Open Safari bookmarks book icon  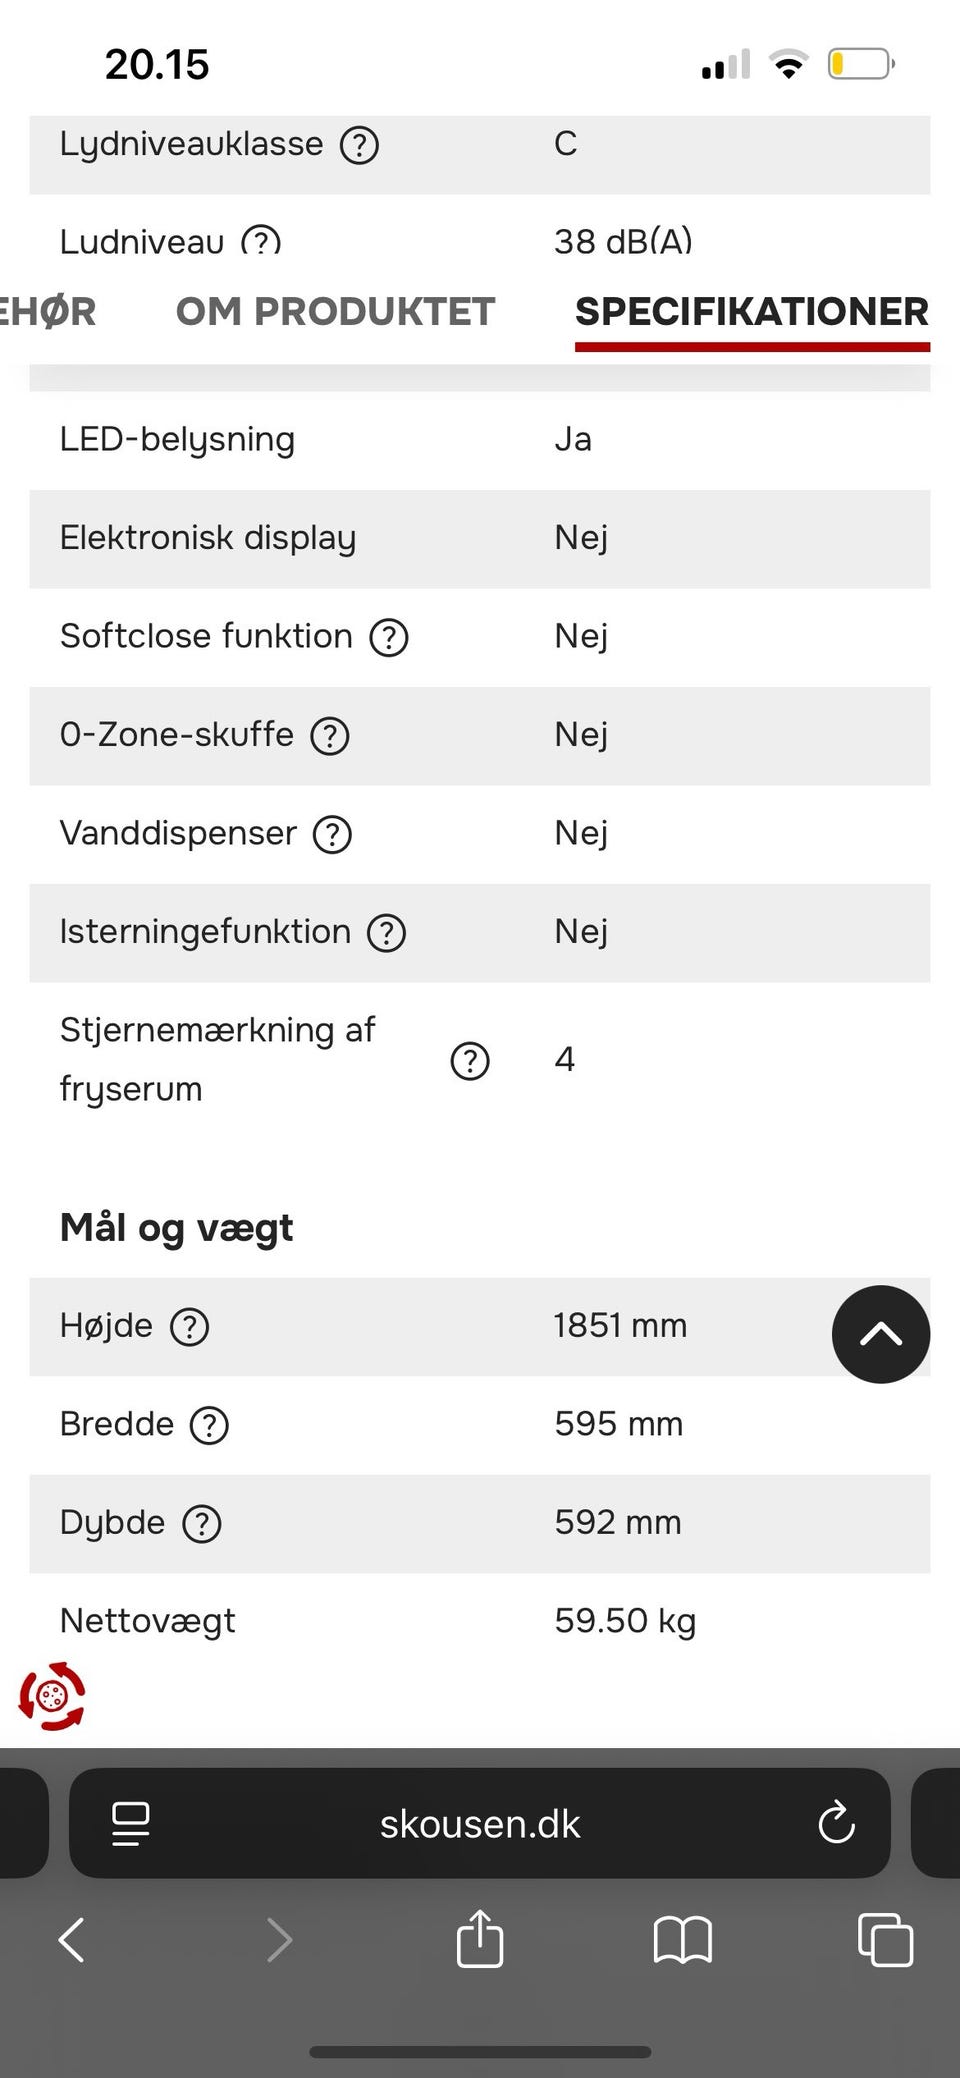(x=682, y=1940)
